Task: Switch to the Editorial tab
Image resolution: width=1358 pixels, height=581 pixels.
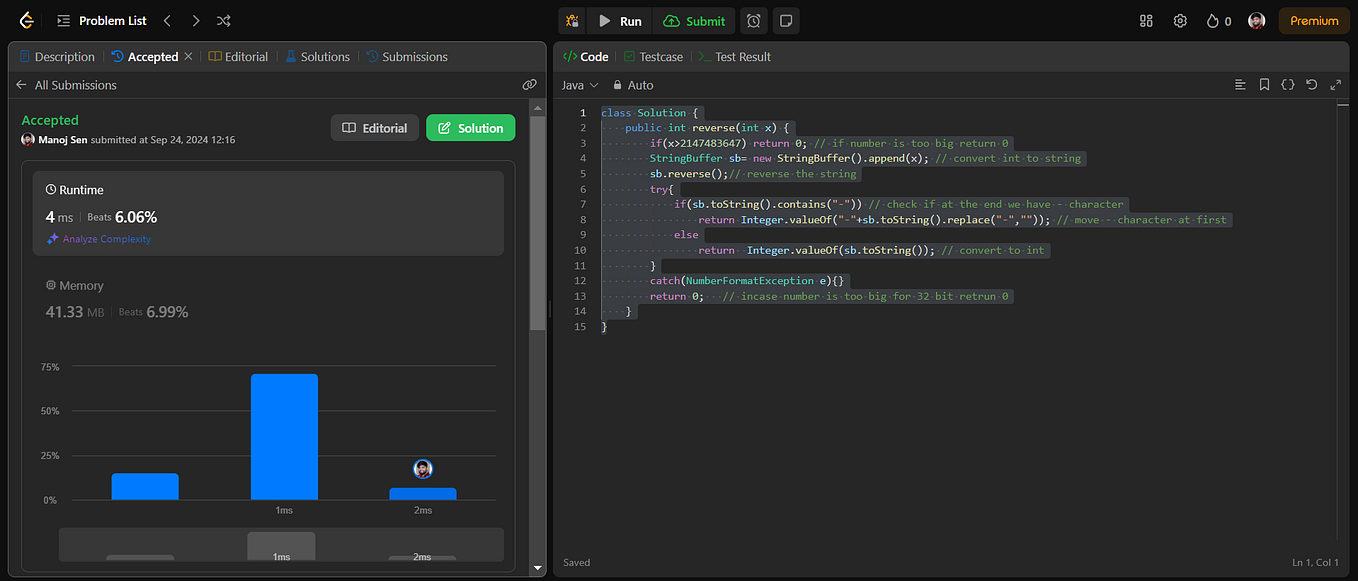Action: coord(239,57)
